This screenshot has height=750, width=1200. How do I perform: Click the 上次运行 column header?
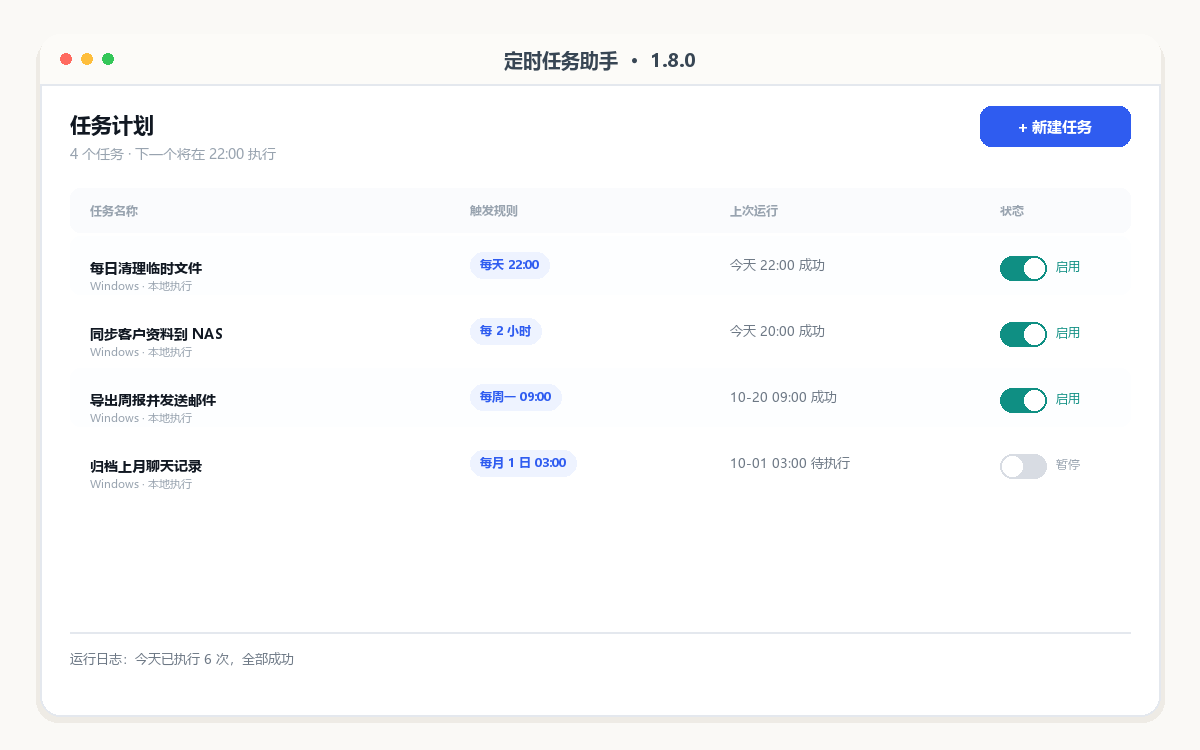click(754, 211)
